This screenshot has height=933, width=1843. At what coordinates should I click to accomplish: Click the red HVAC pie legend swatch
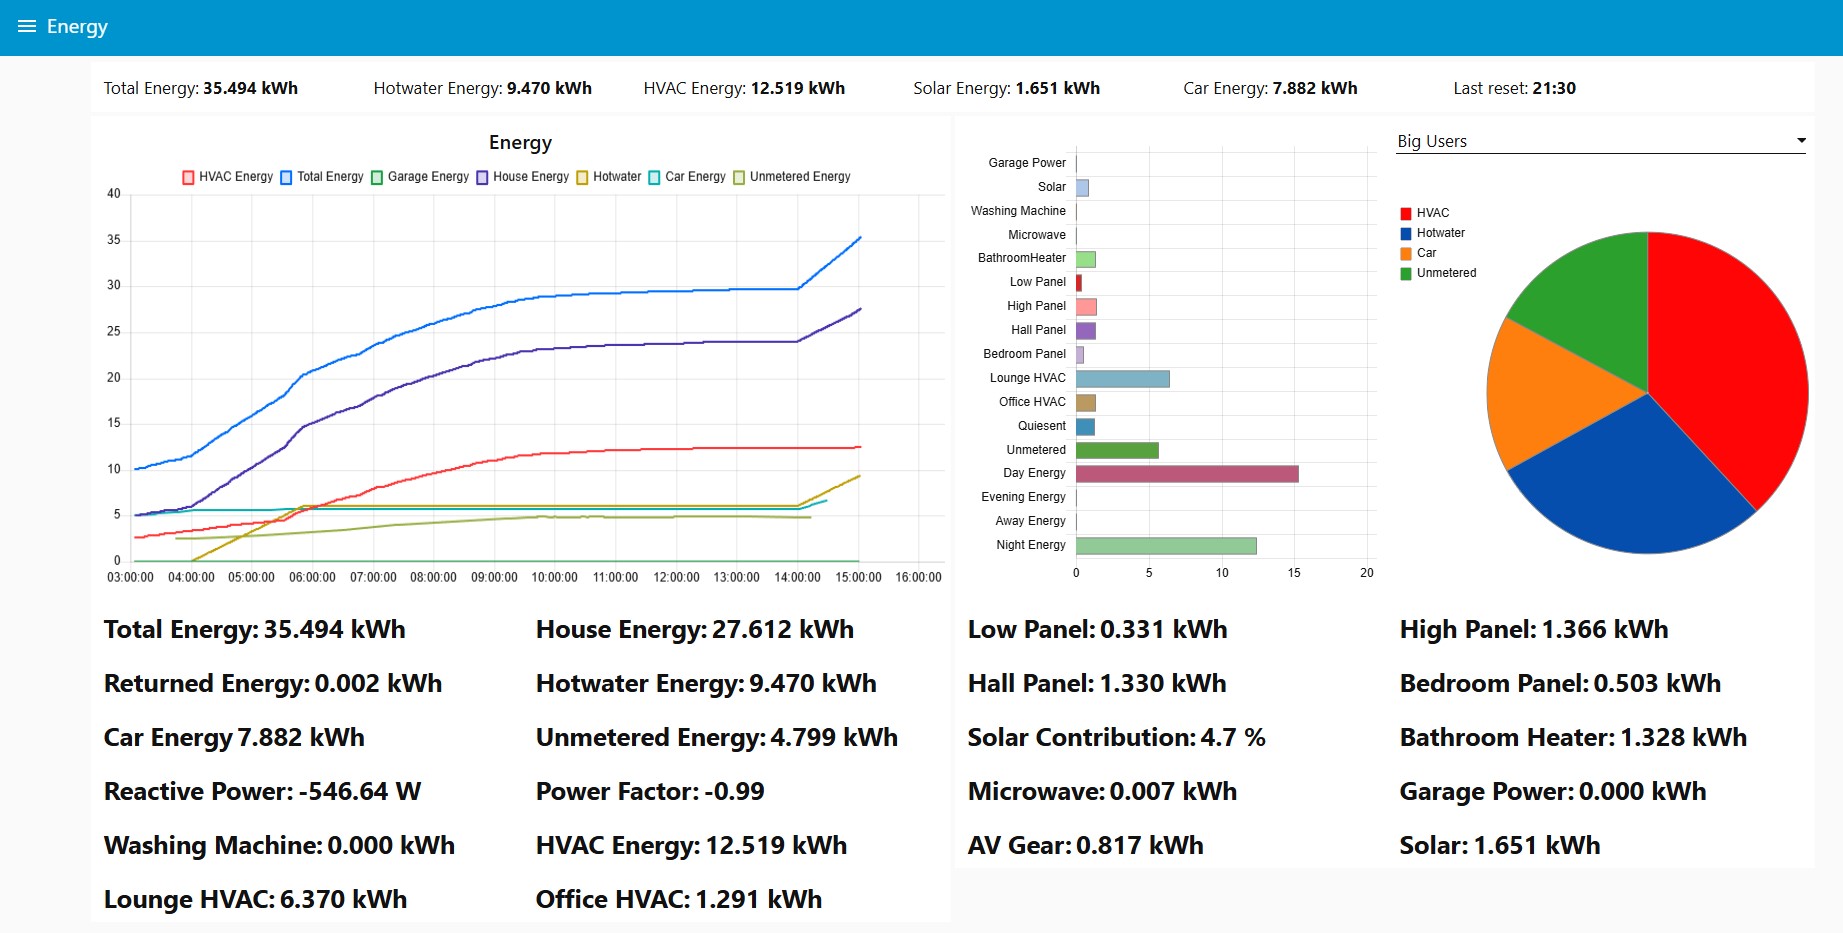[x=1406, y=213]
